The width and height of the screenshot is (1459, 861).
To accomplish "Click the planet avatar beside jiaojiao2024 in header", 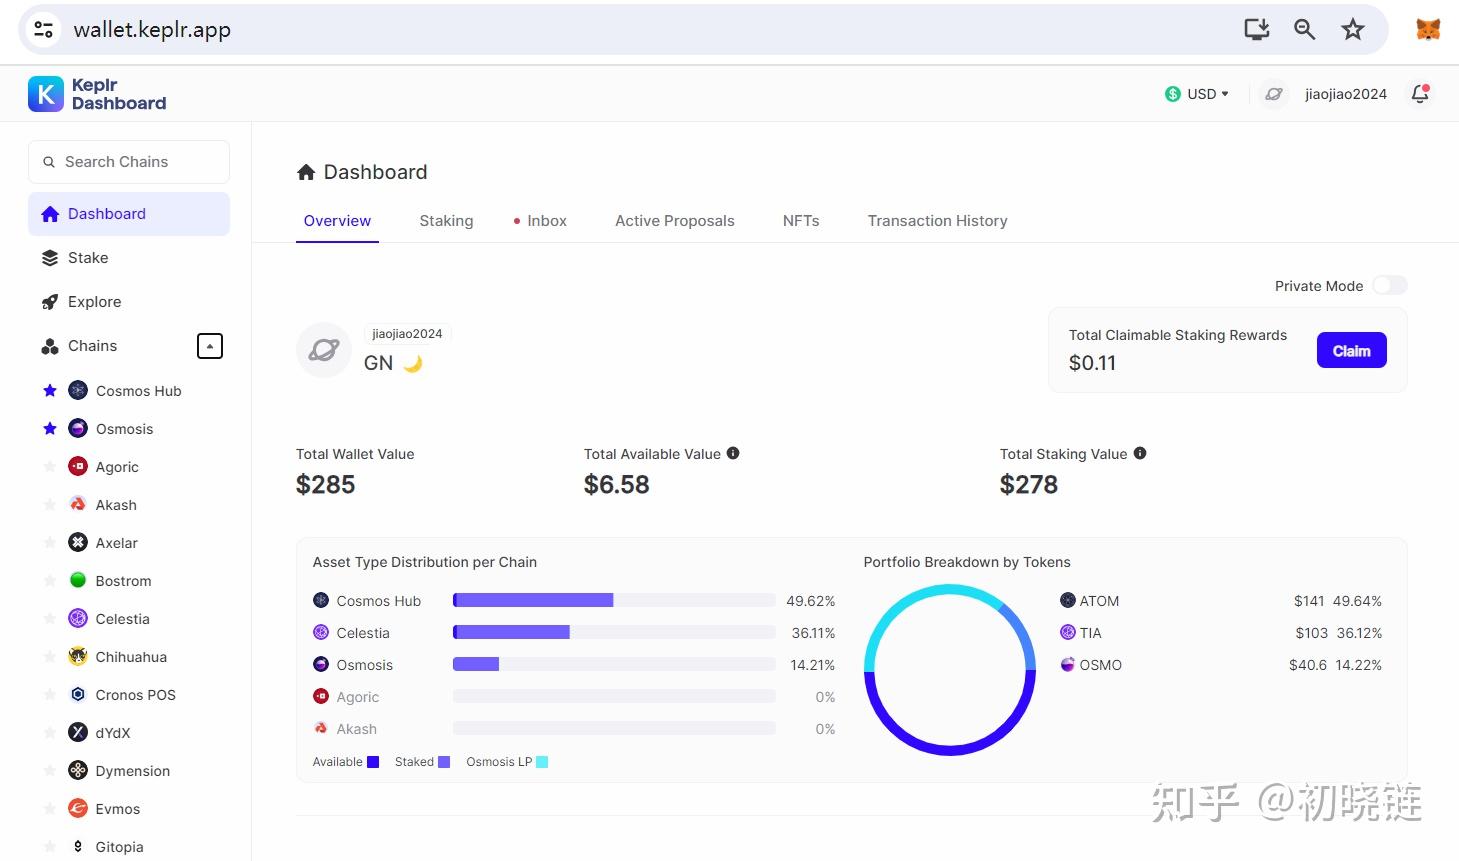I will [1273, 94].
